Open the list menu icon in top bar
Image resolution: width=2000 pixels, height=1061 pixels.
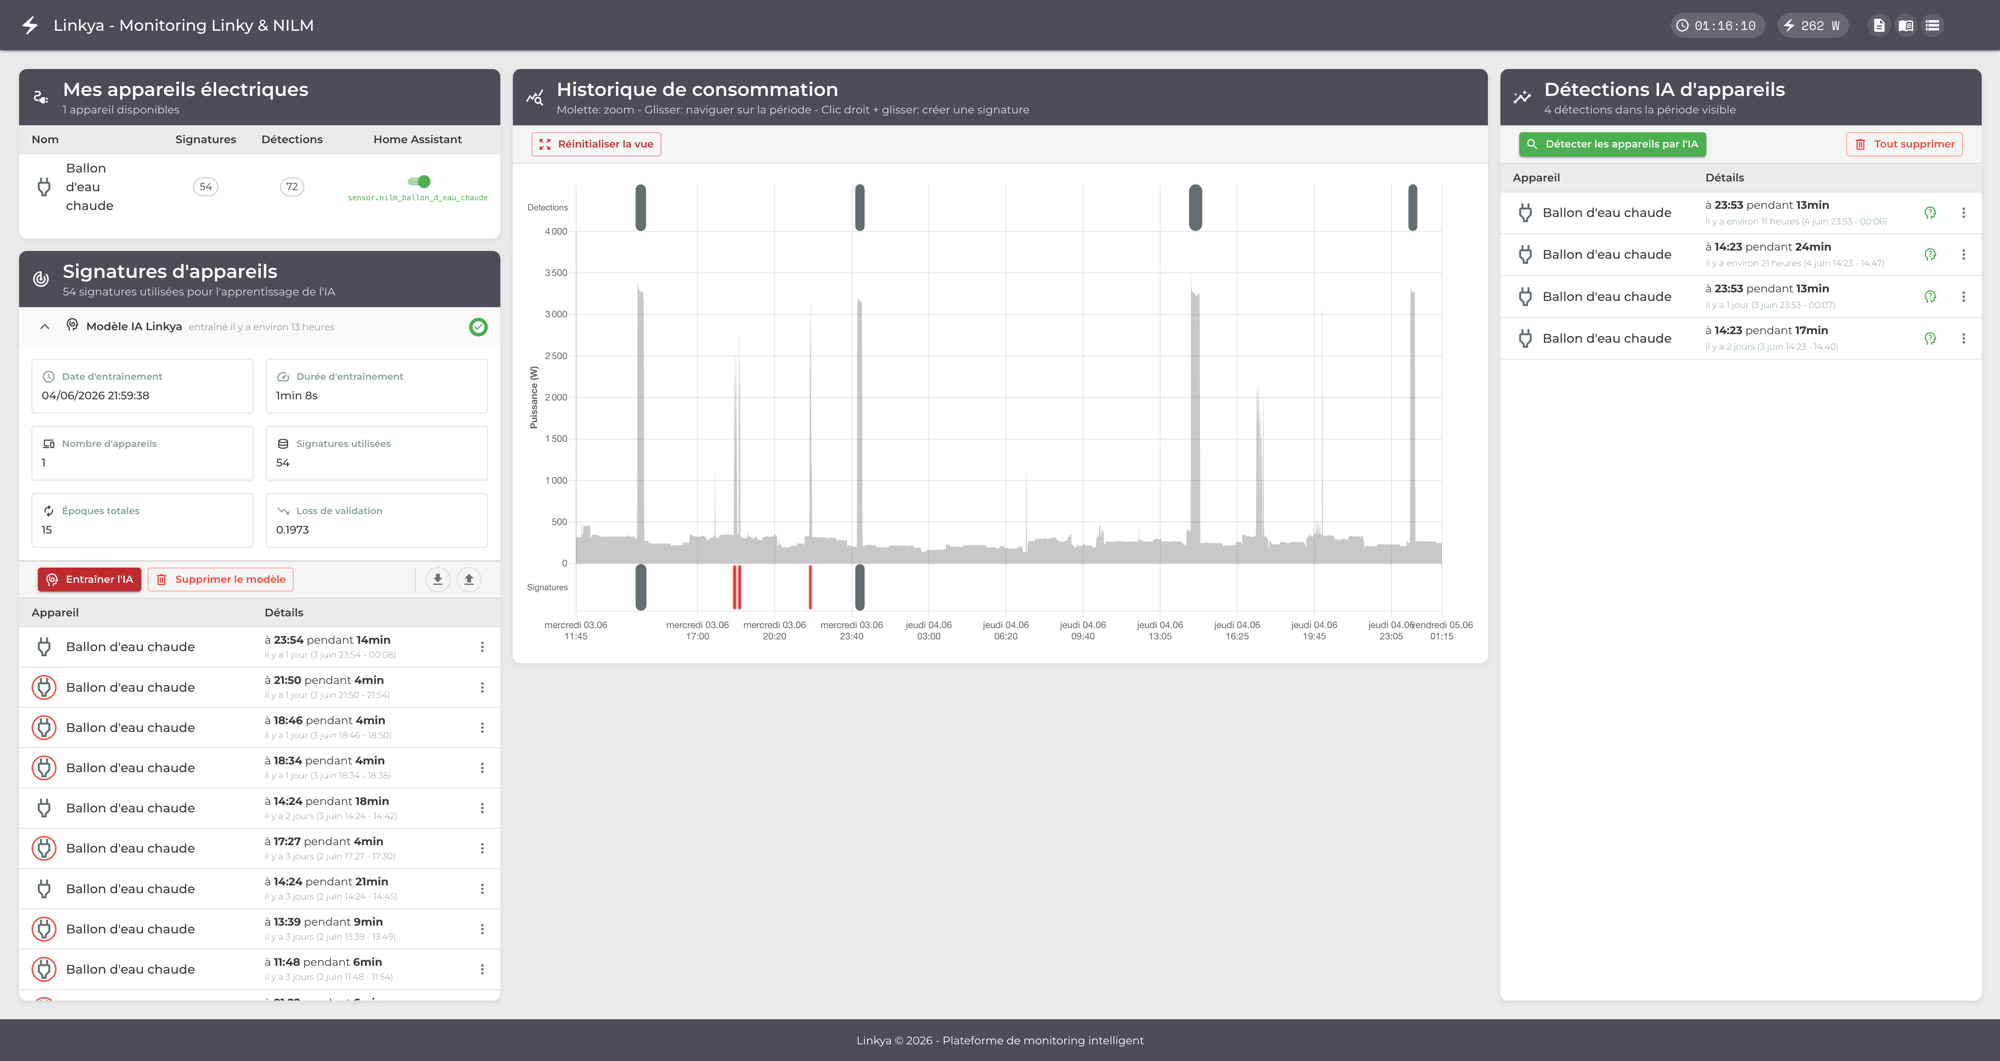pos(1932,26)
